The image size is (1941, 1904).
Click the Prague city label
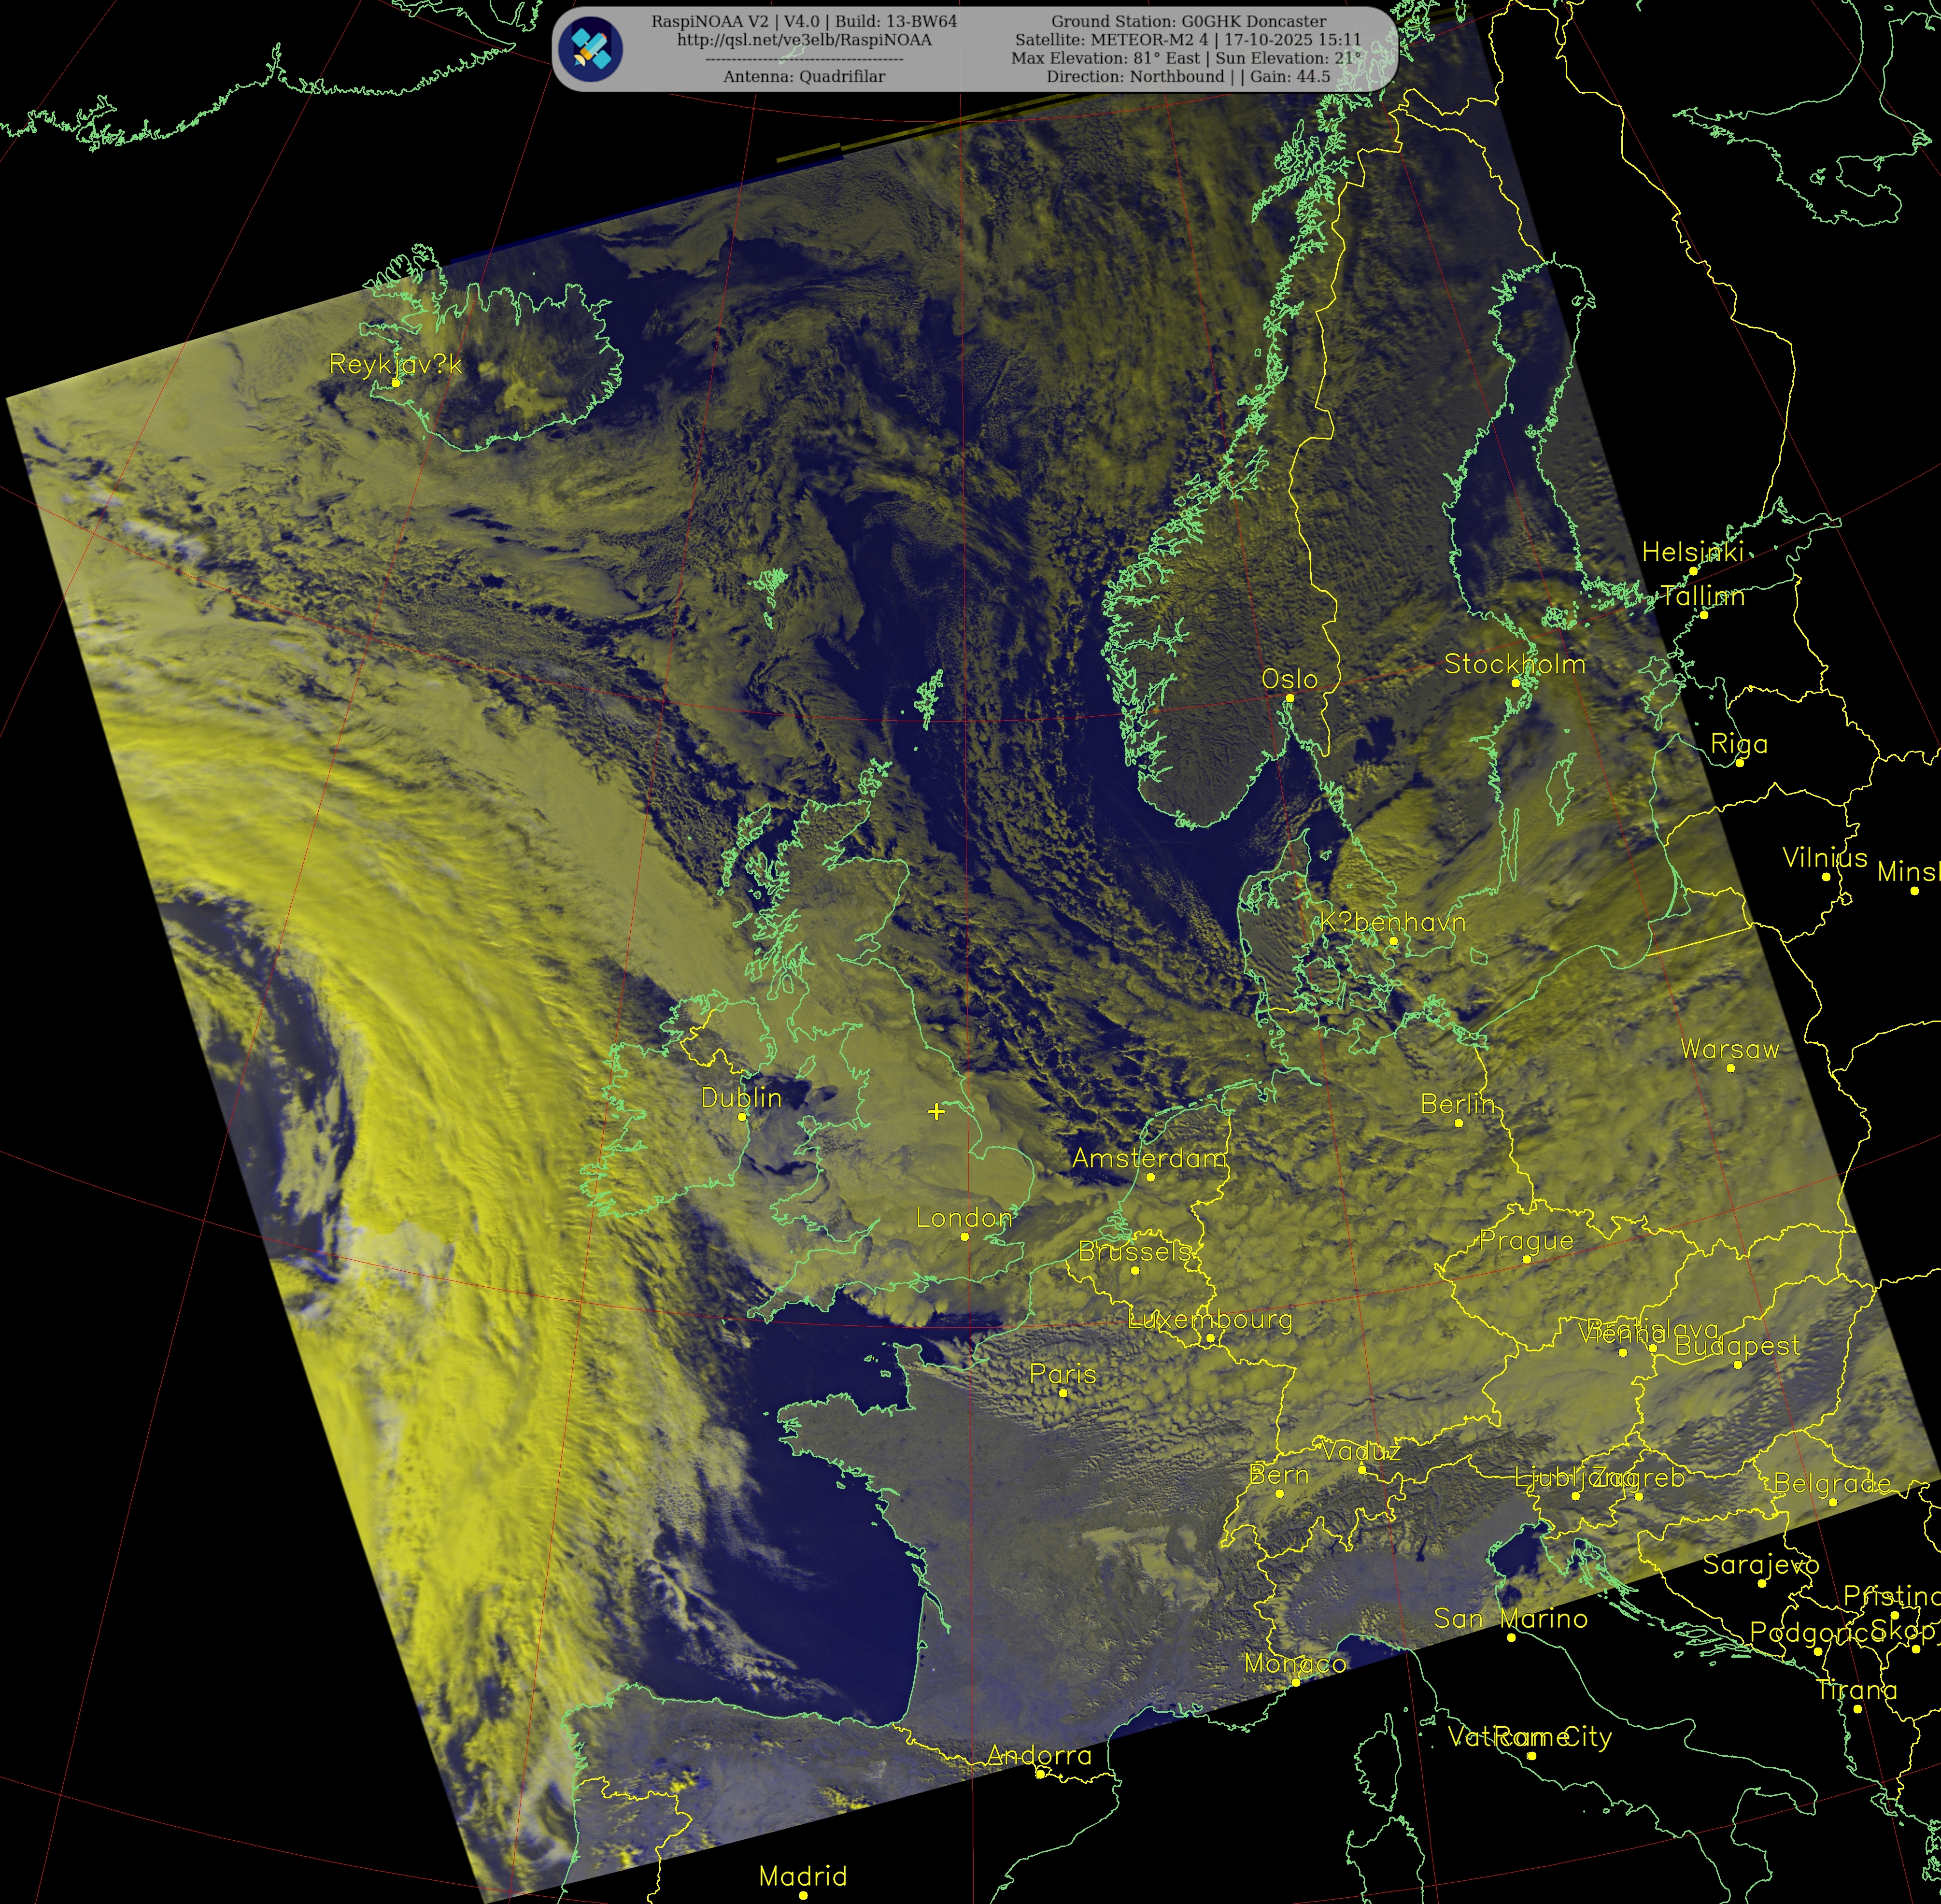(1526, 1241)
